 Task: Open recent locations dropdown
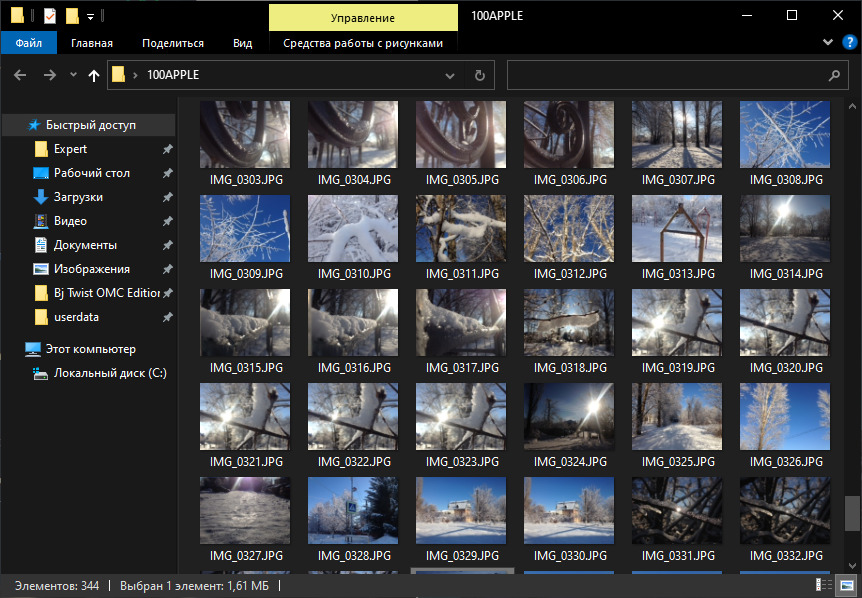pyautogui.click(x=73, y=75)
